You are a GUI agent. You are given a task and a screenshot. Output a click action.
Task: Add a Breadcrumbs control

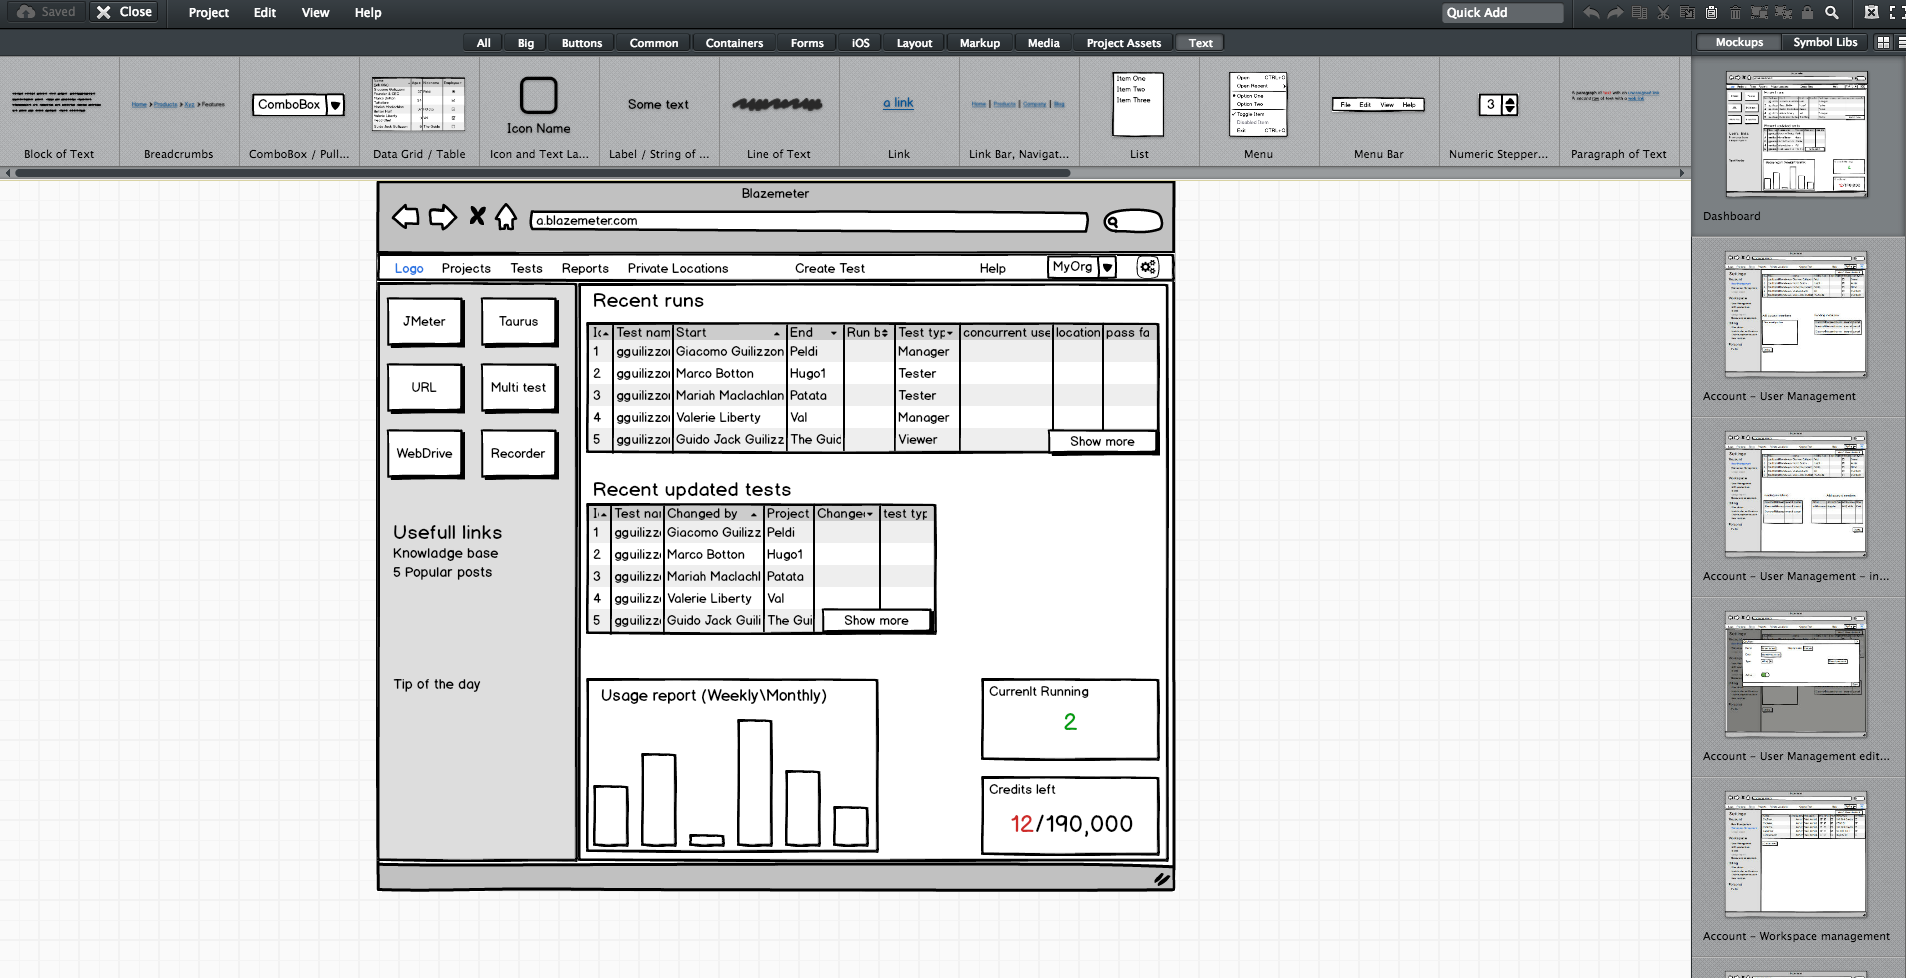(179, 111)
